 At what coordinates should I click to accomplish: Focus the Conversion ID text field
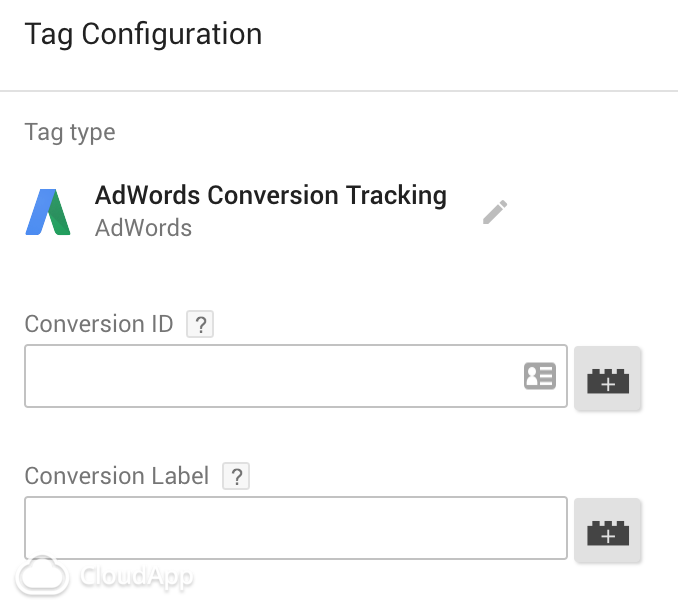pos(296,376)
